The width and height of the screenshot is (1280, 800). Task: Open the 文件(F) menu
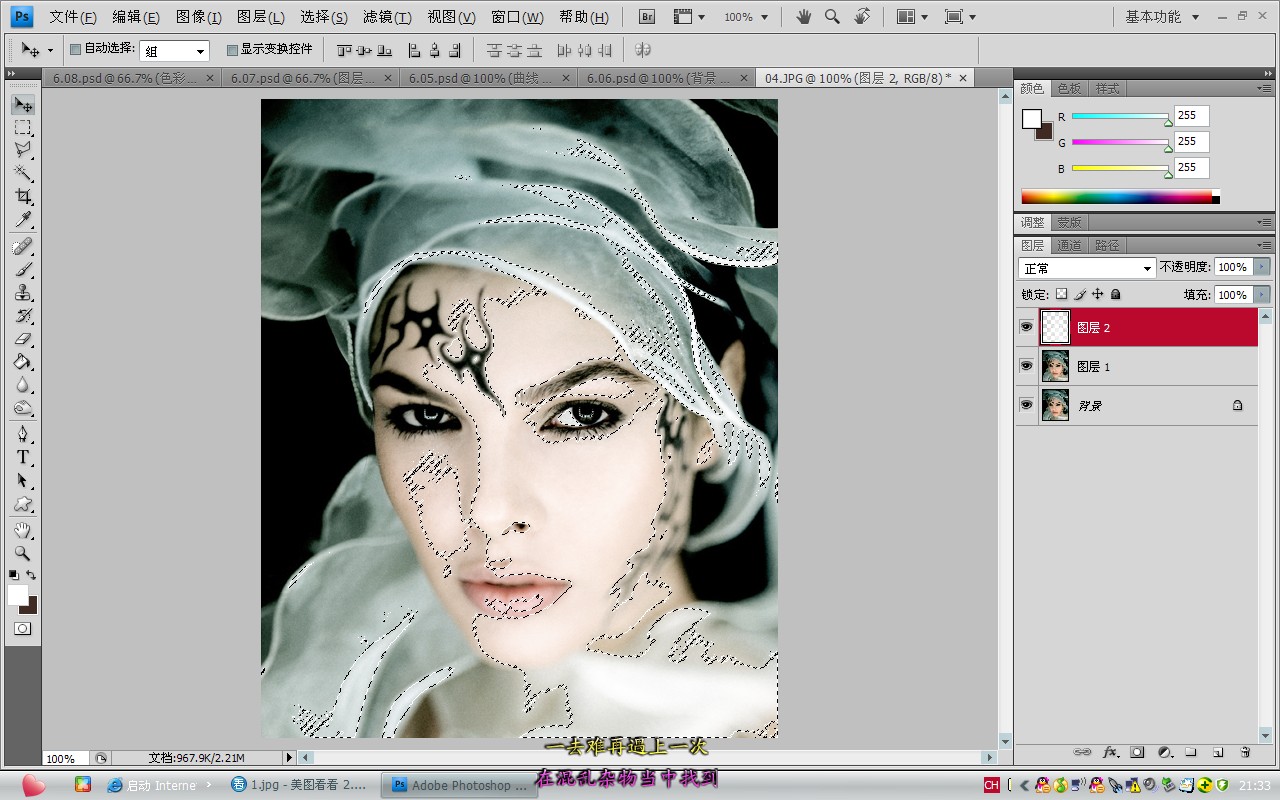click(73, 17)
